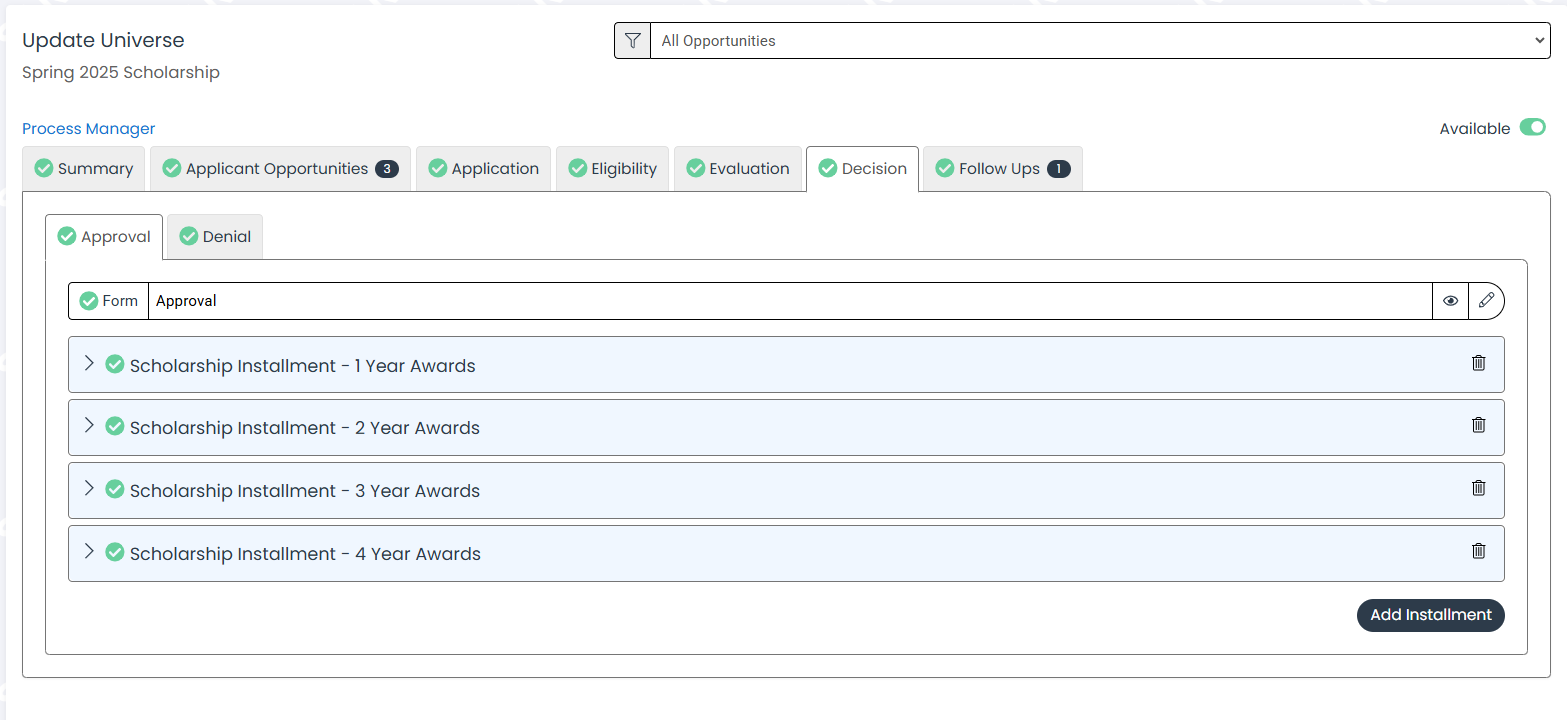Switch to the Denial sub-tab

215,237
